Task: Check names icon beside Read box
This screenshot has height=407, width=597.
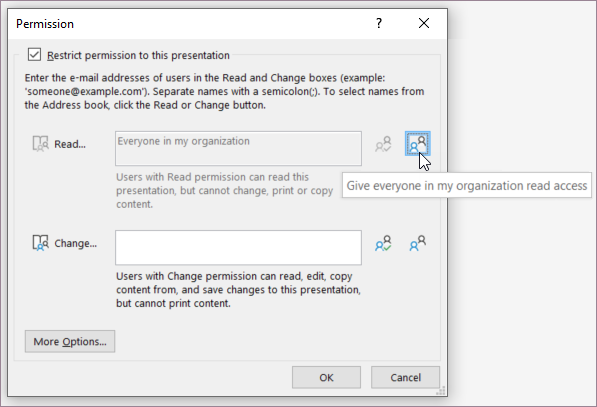Action: [x=383, y=144]
